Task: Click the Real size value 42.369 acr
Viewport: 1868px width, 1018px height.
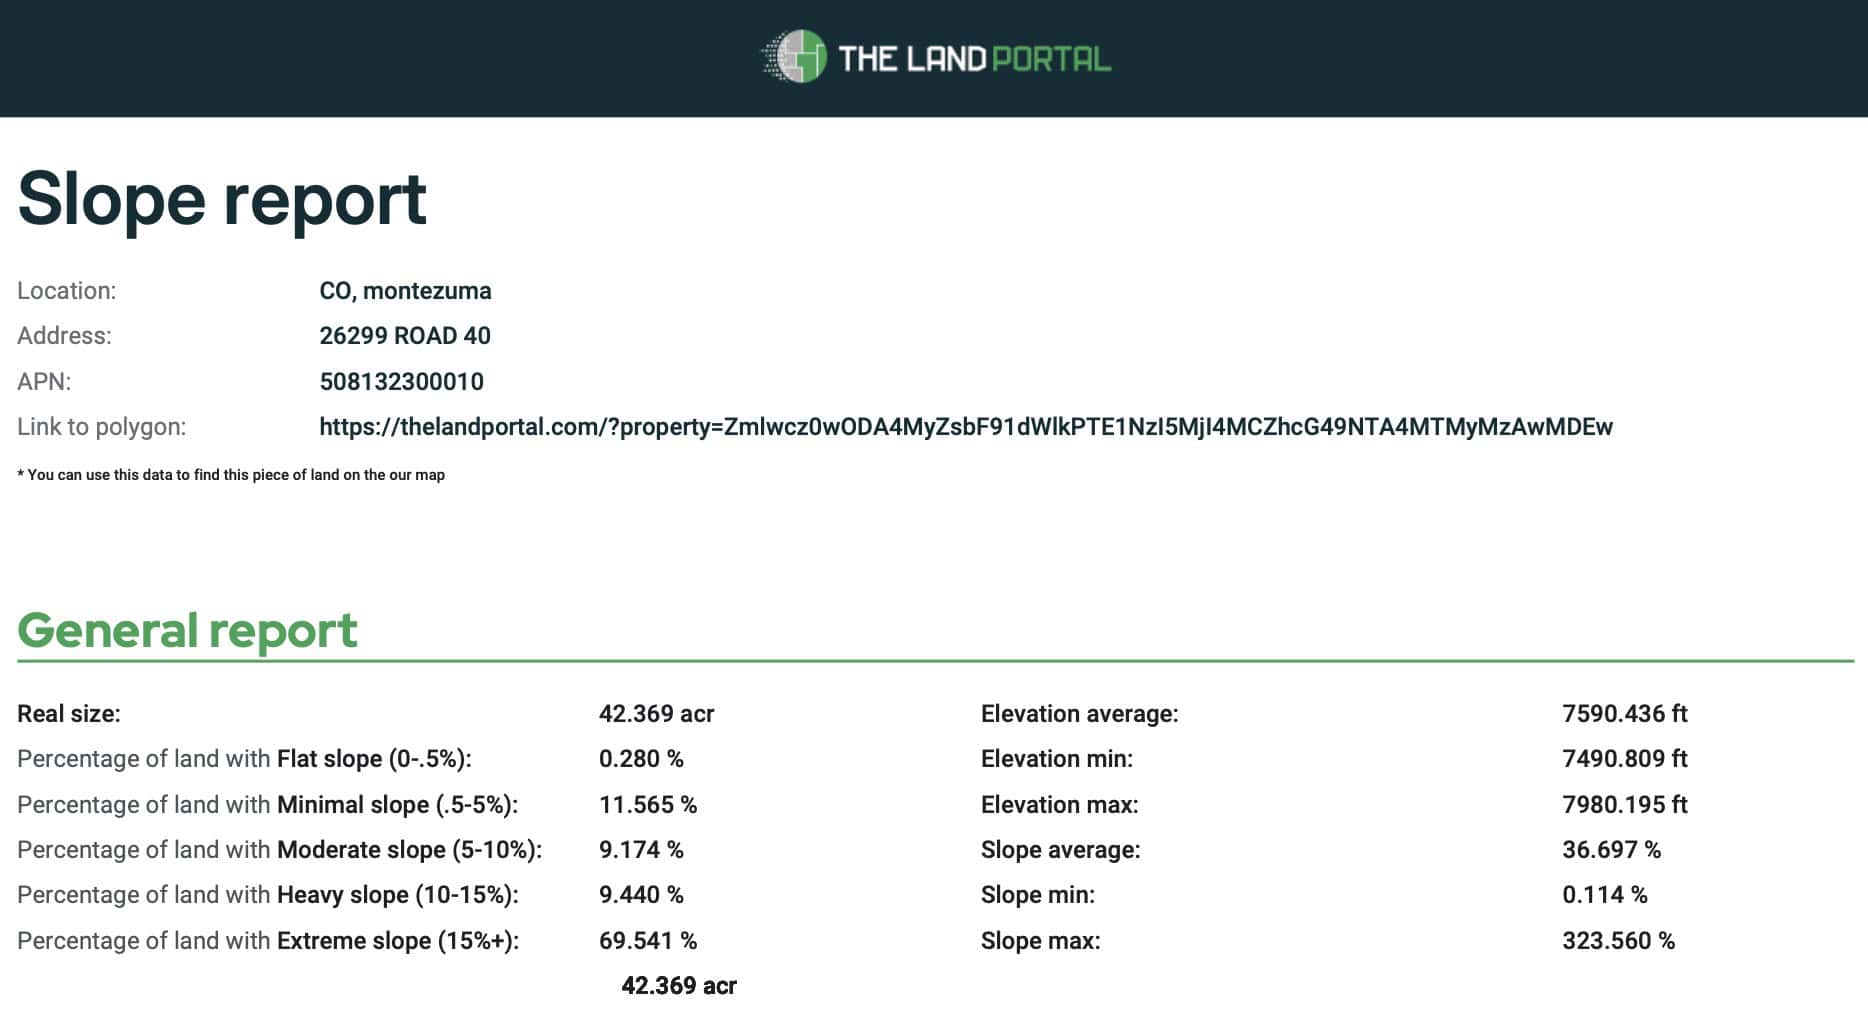Action: point(656,714)
